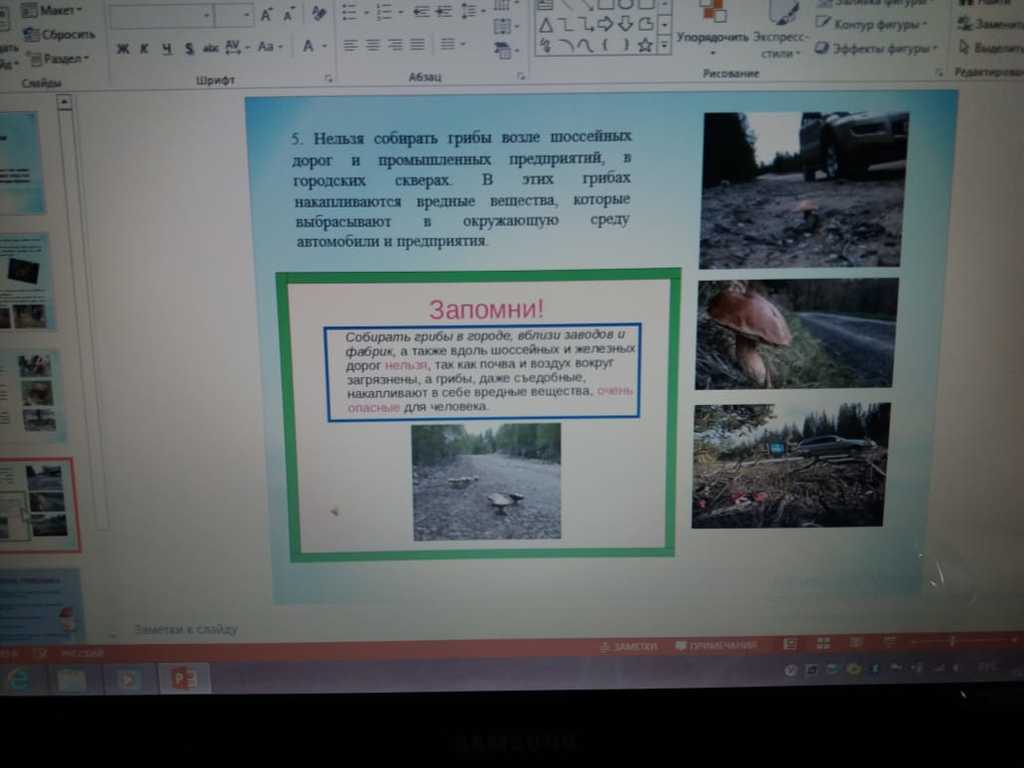Select the arc curve shape
Screen dimensions: 1024x768
click(x=568, y=46)
